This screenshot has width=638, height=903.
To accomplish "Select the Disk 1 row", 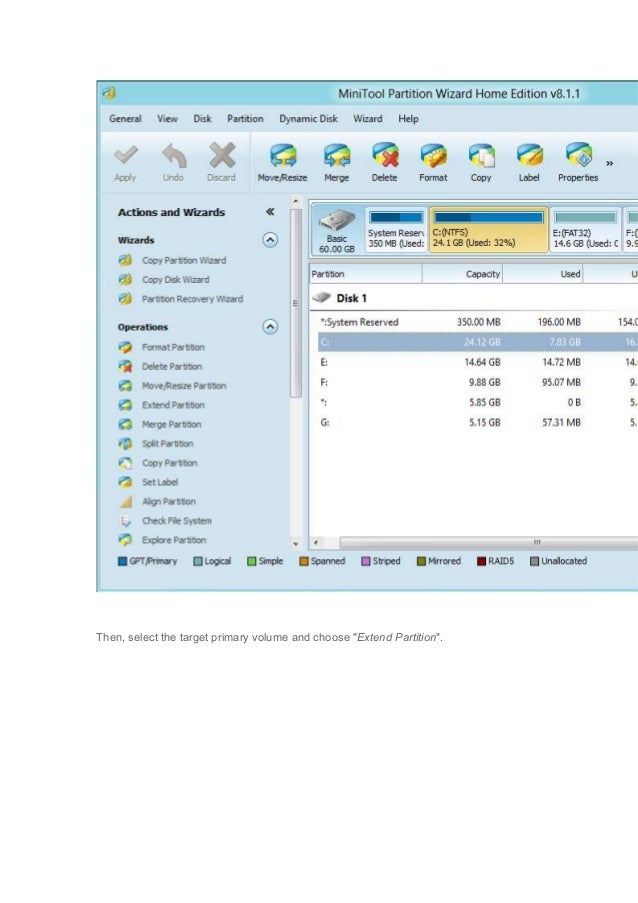I will pos(473,298).
